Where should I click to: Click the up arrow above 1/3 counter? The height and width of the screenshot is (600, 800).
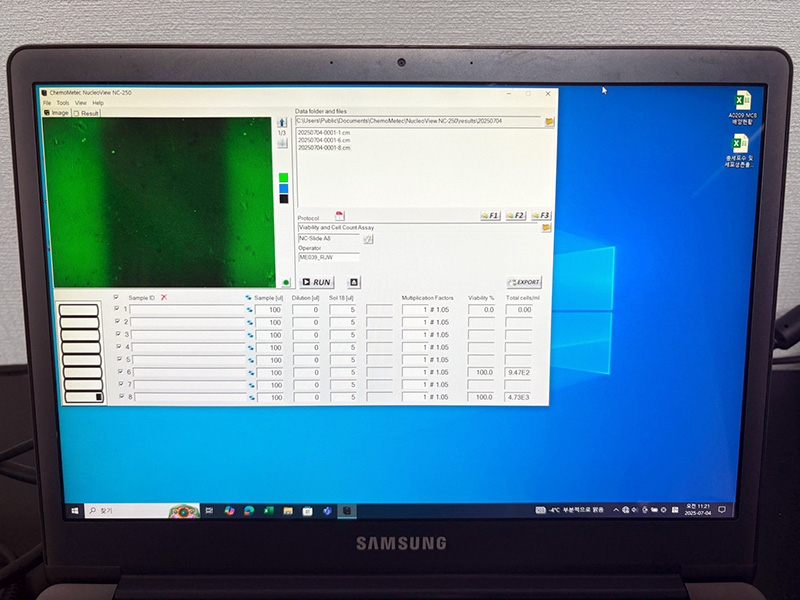coord(282,122)
